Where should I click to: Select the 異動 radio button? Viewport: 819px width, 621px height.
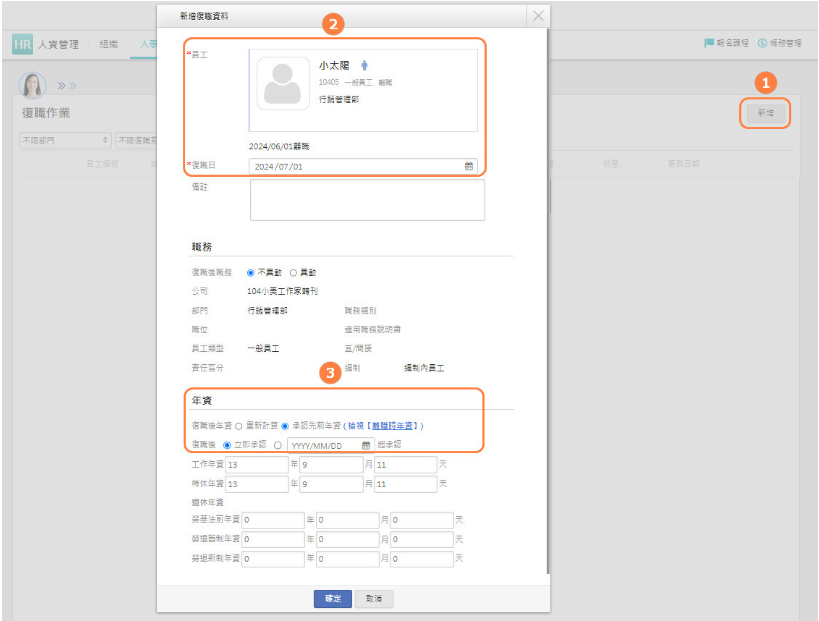pos(293,272)
